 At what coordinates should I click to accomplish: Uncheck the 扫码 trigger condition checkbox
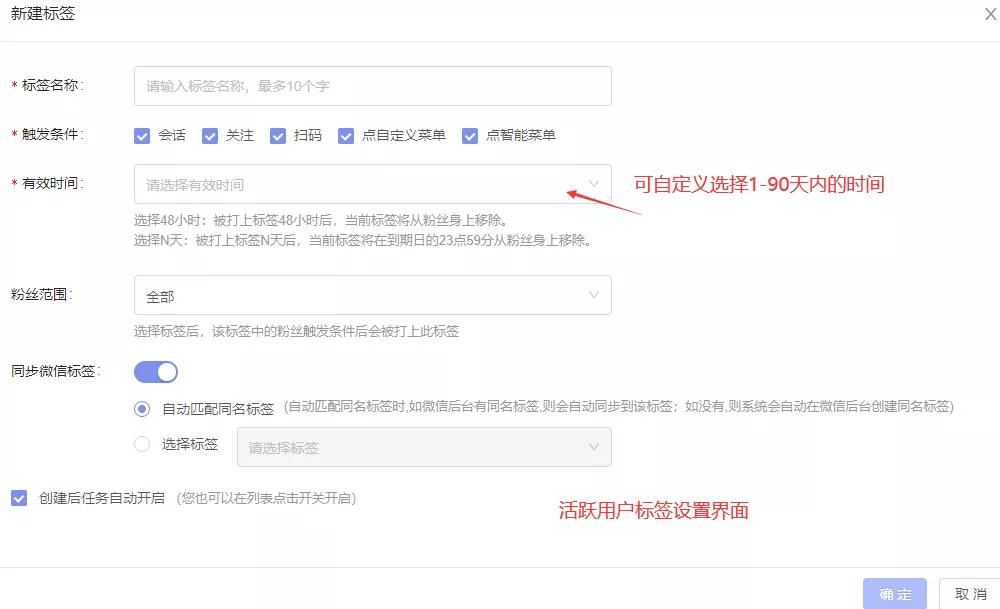coord(278,135)
